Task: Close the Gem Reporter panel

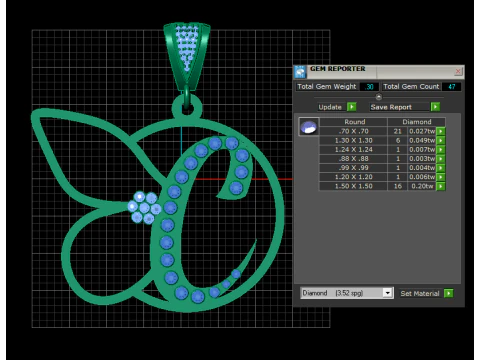Action: [x=458, y=71]
